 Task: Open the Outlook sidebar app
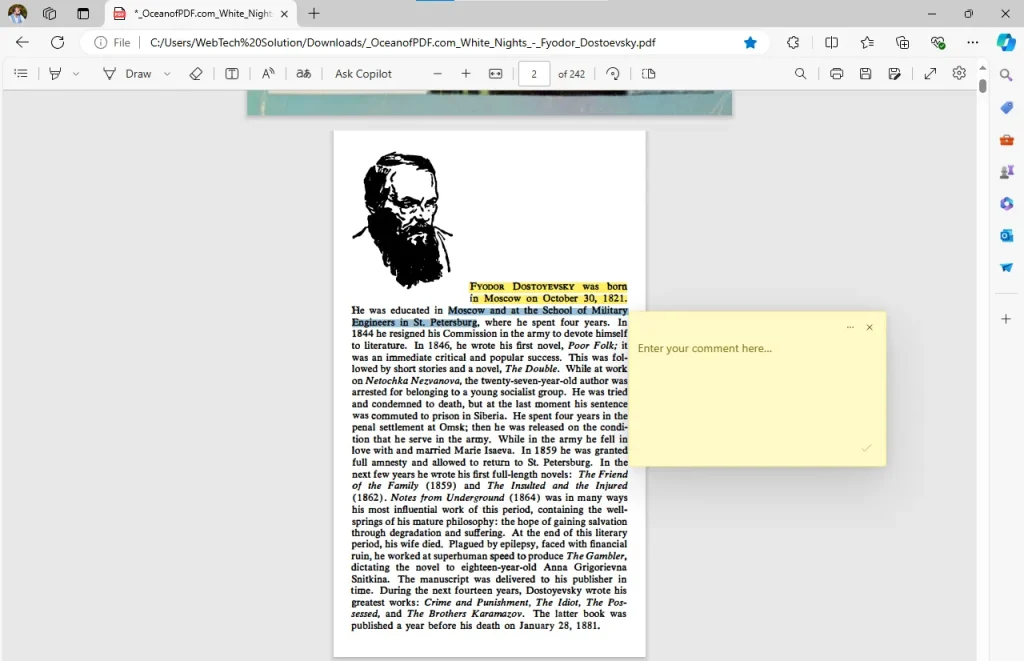[1006, 235]
